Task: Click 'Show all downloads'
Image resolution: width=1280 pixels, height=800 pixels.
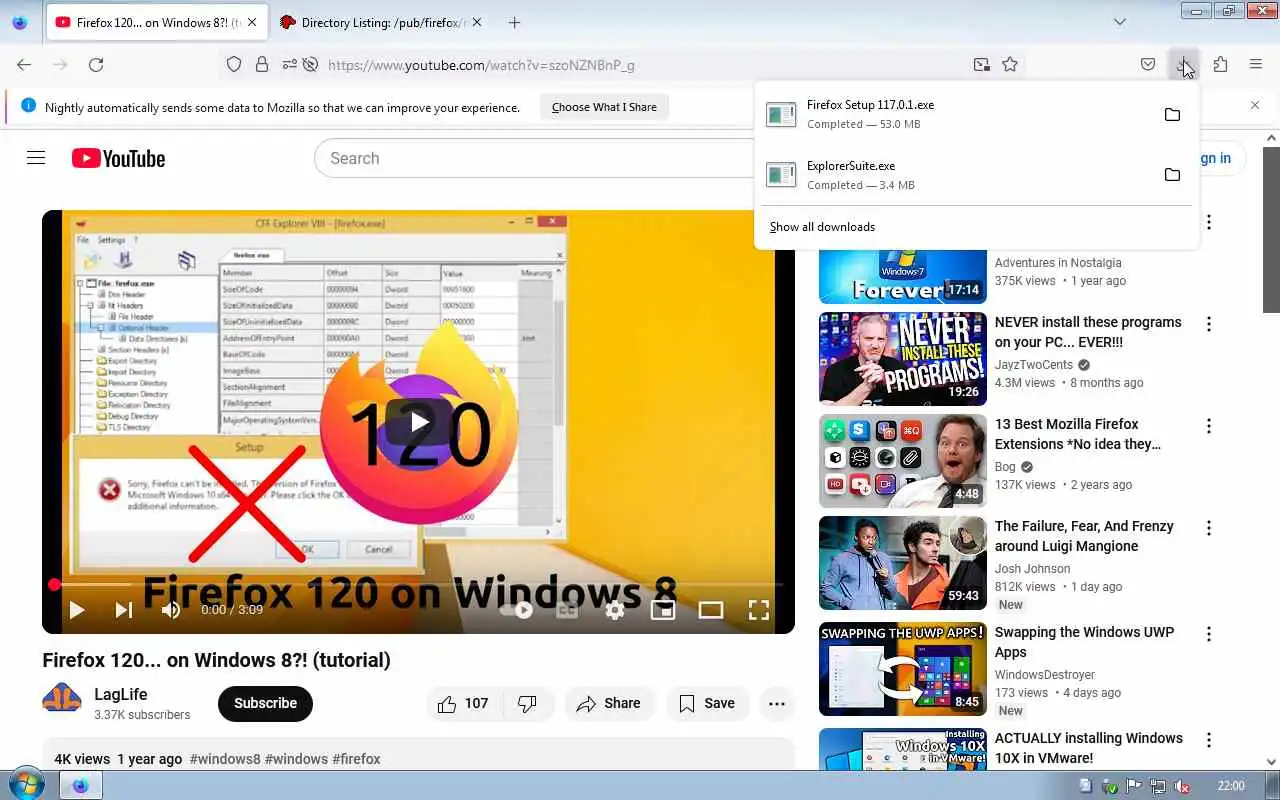Action: (x=822, y=227)
